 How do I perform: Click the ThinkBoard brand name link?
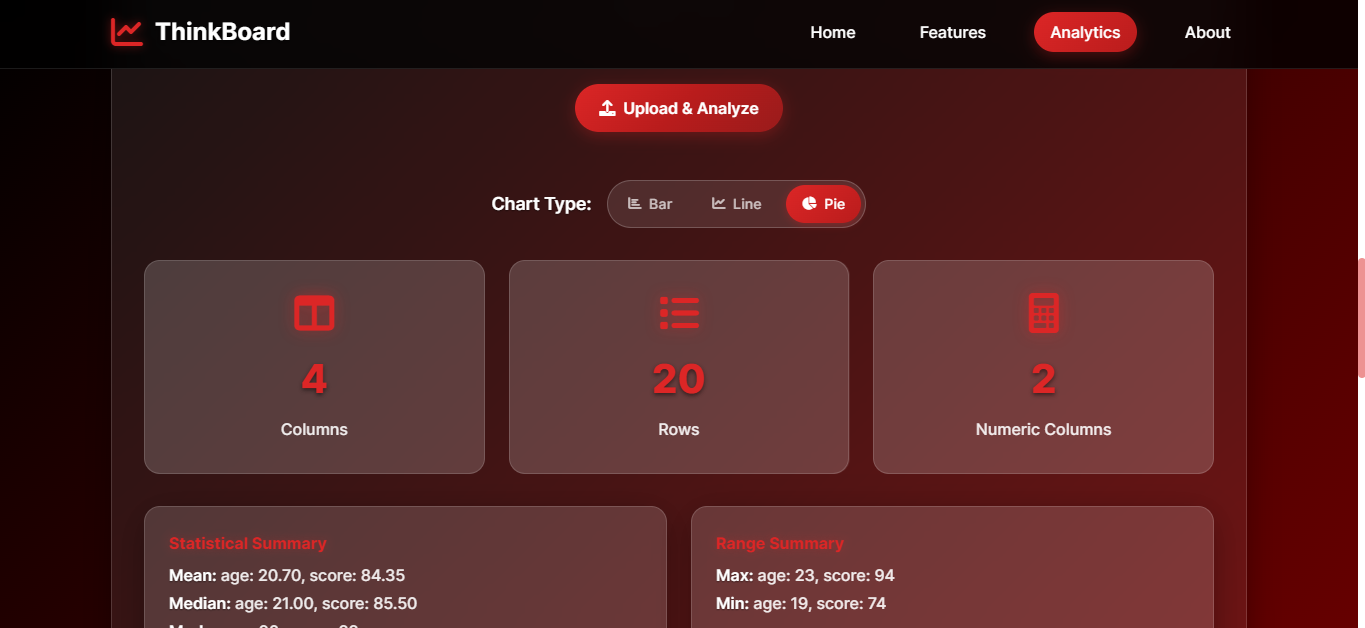coord(220,31)
